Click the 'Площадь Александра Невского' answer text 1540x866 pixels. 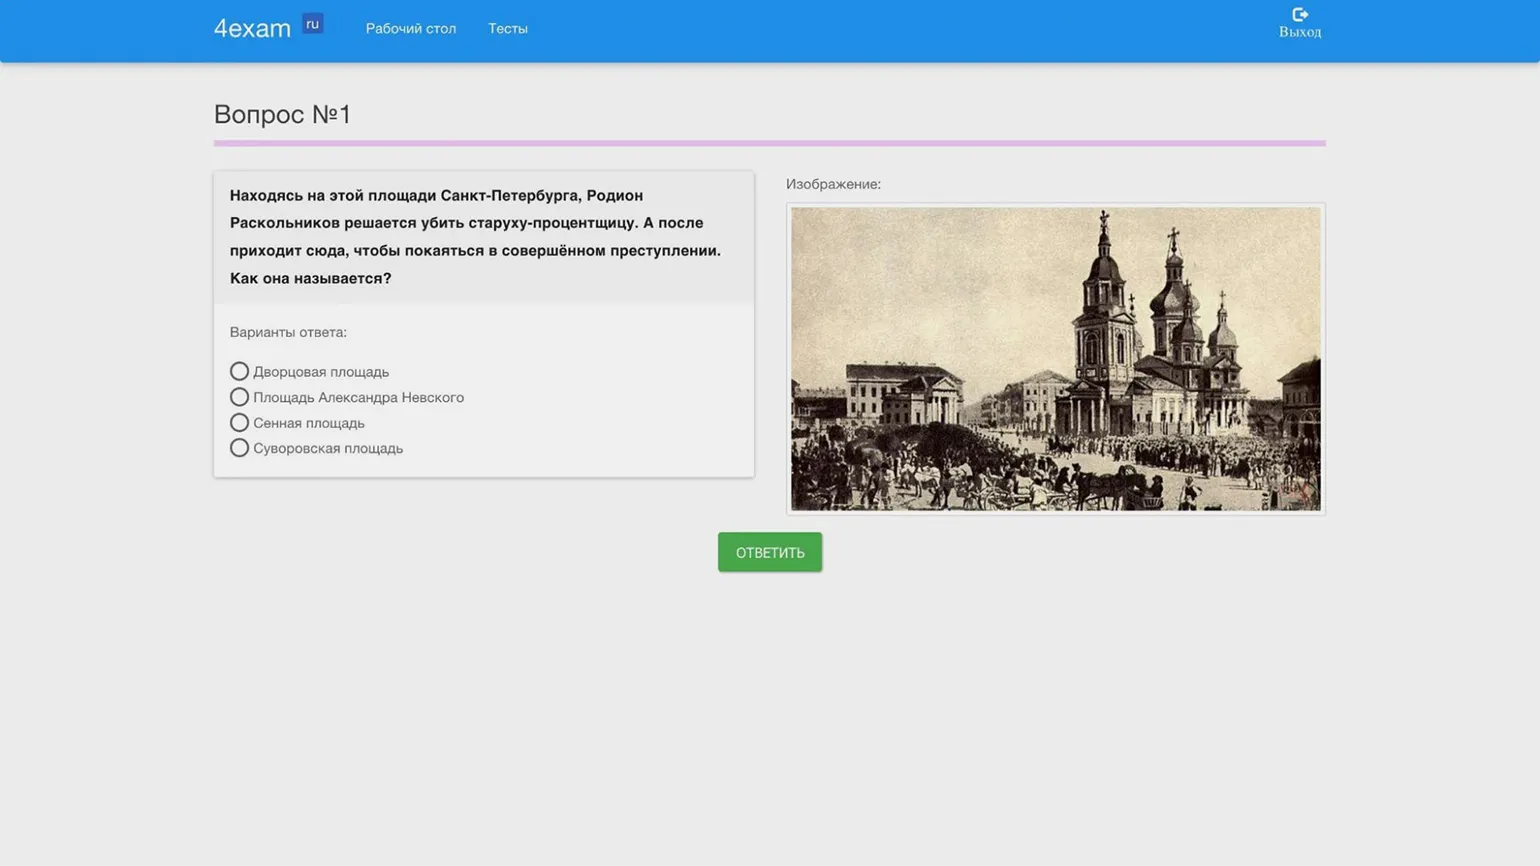[x=358, y=398]
